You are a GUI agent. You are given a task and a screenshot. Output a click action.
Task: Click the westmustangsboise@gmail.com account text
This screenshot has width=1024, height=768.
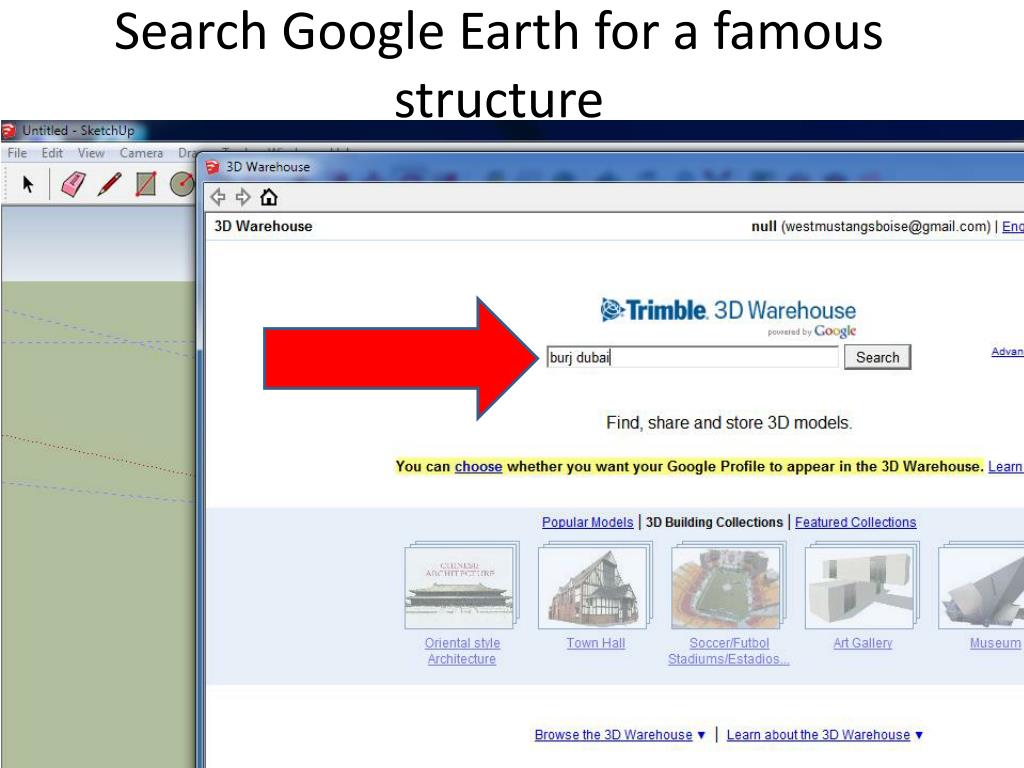886,227
